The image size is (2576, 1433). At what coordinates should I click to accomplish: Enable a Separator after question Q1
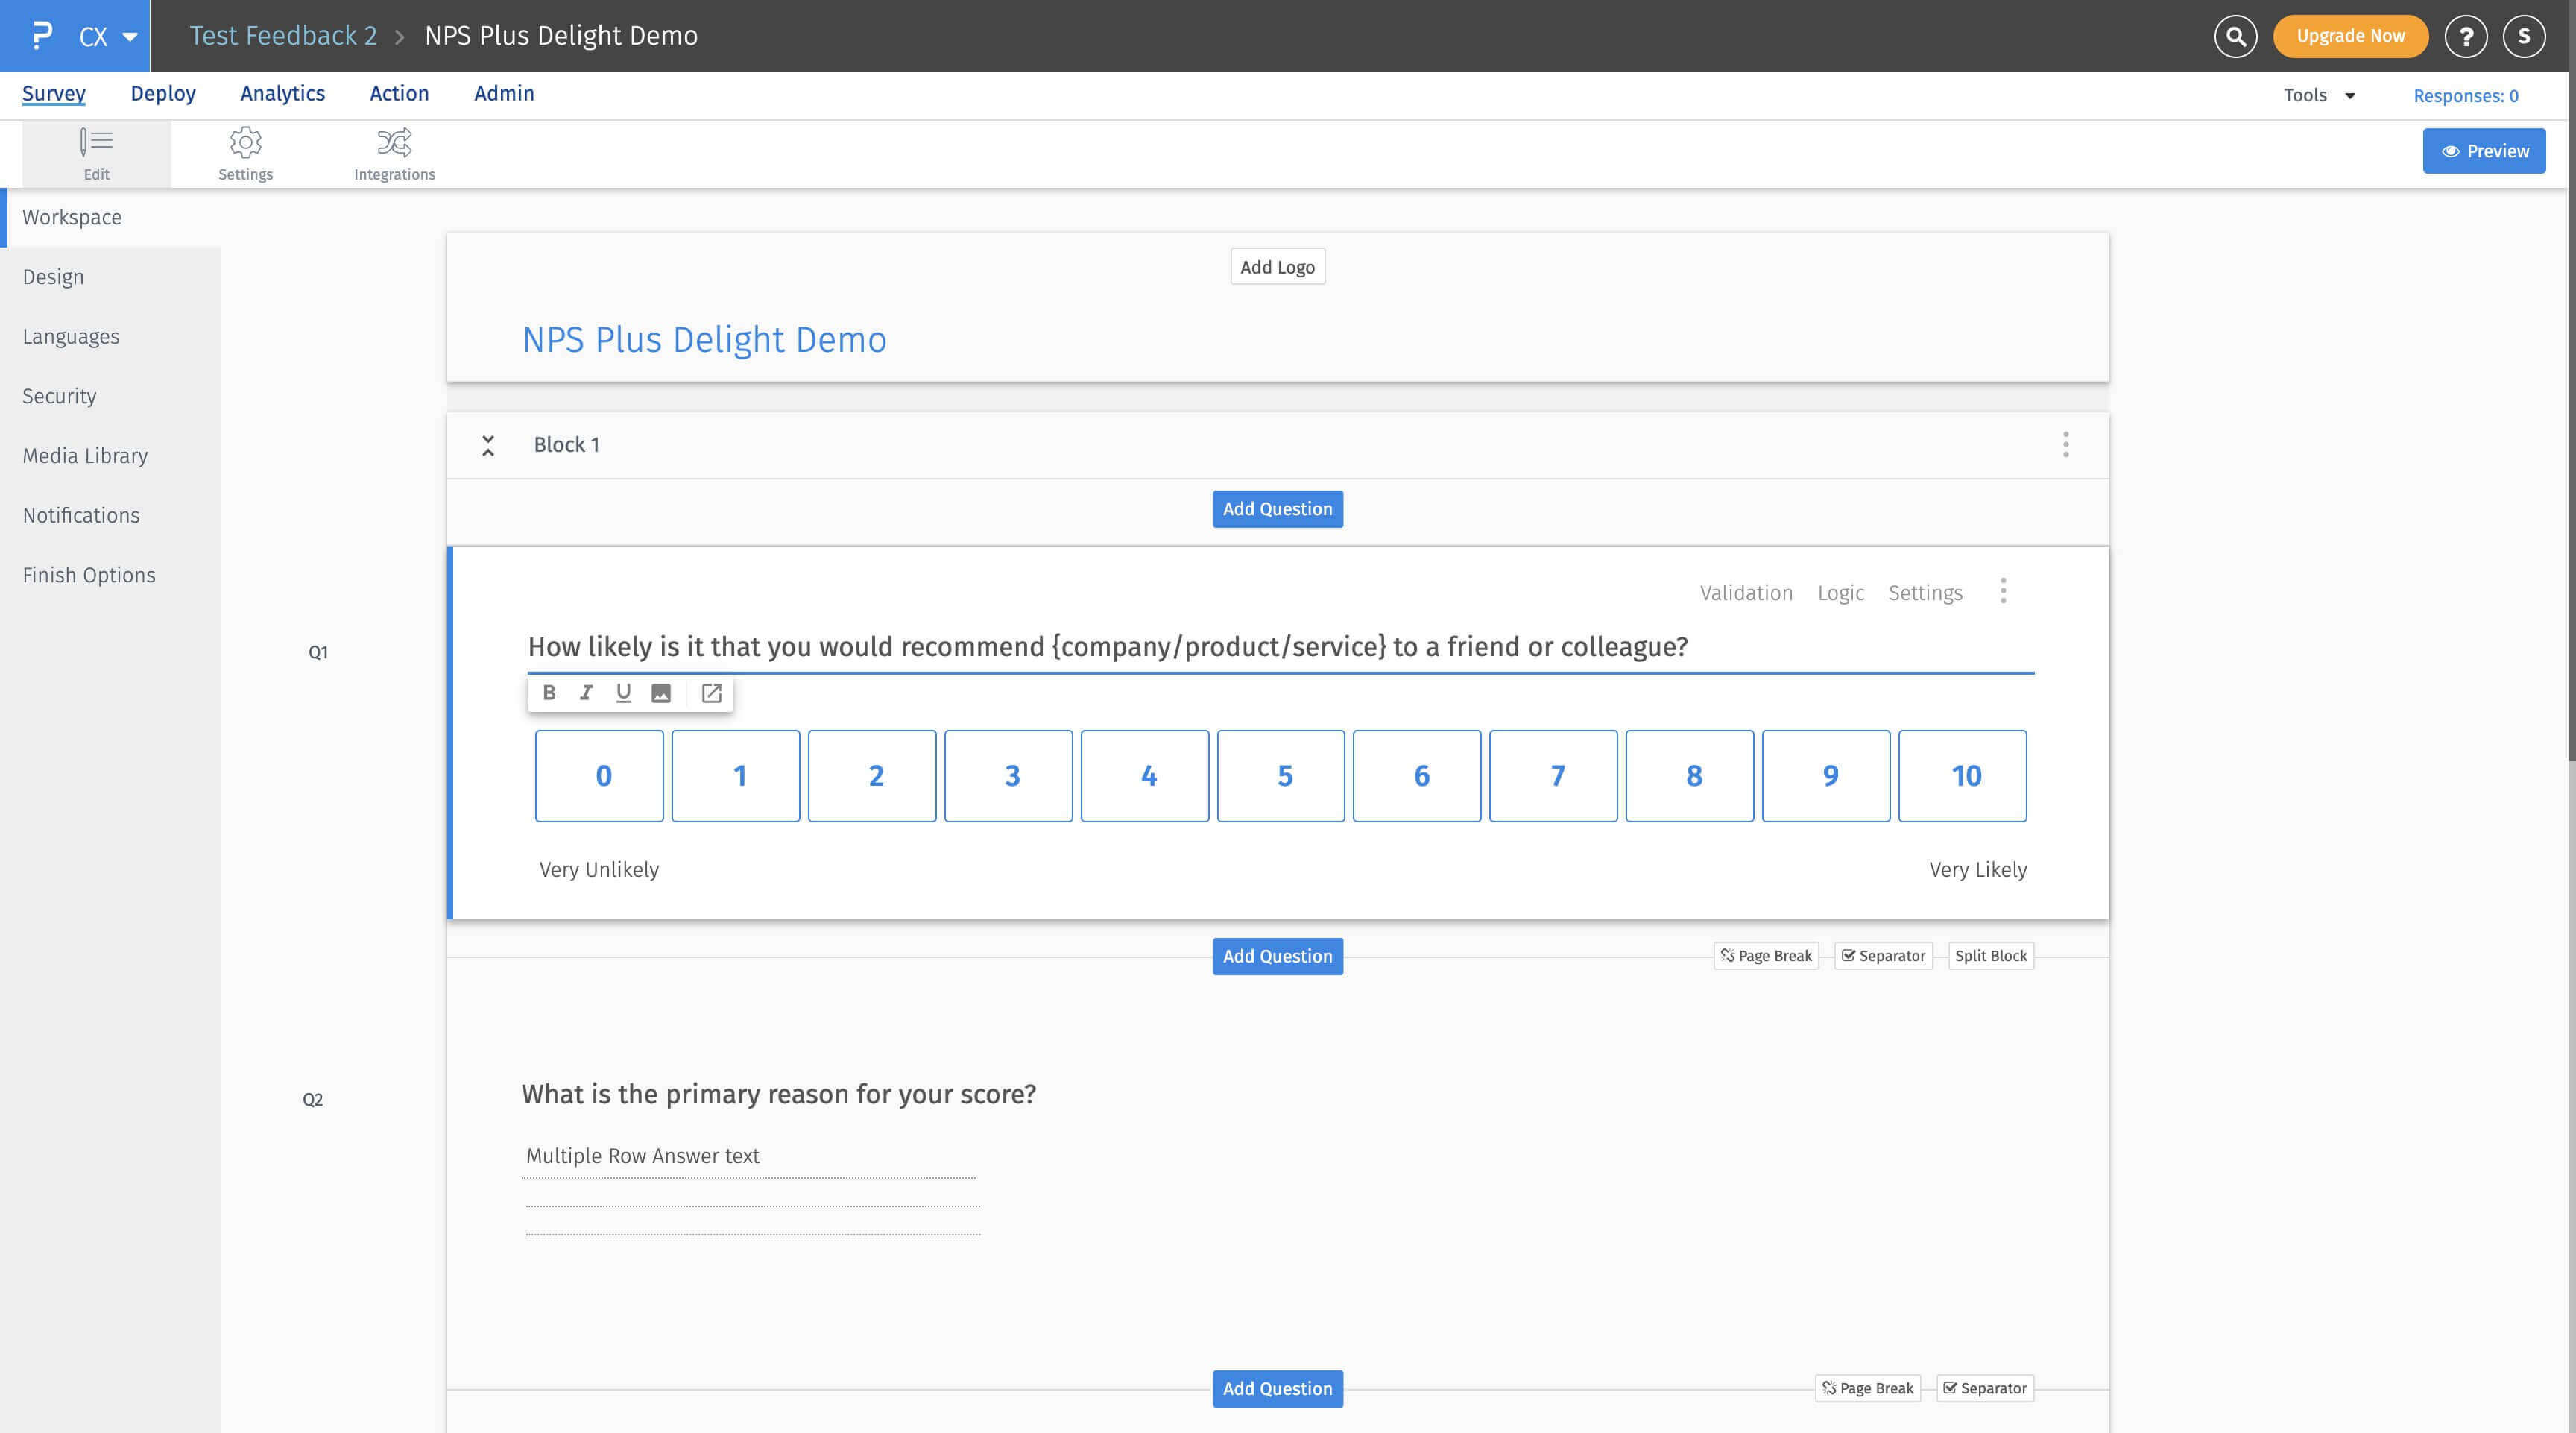click(1883, 956)
